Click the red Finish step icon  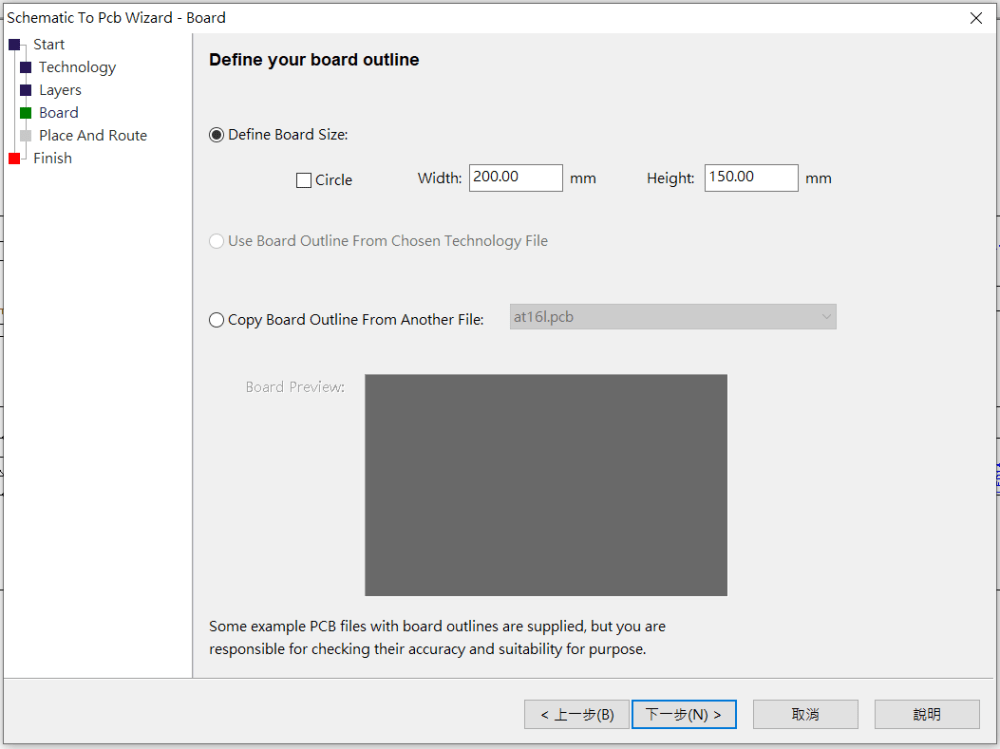point(14,158)
